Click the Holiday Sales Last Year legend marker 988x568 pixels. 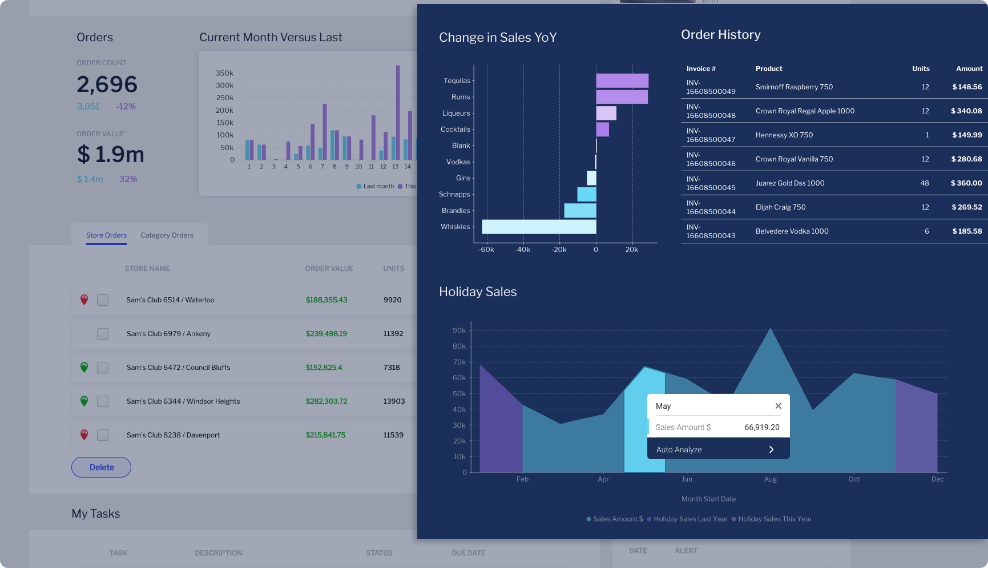click(x=649, y=519)
